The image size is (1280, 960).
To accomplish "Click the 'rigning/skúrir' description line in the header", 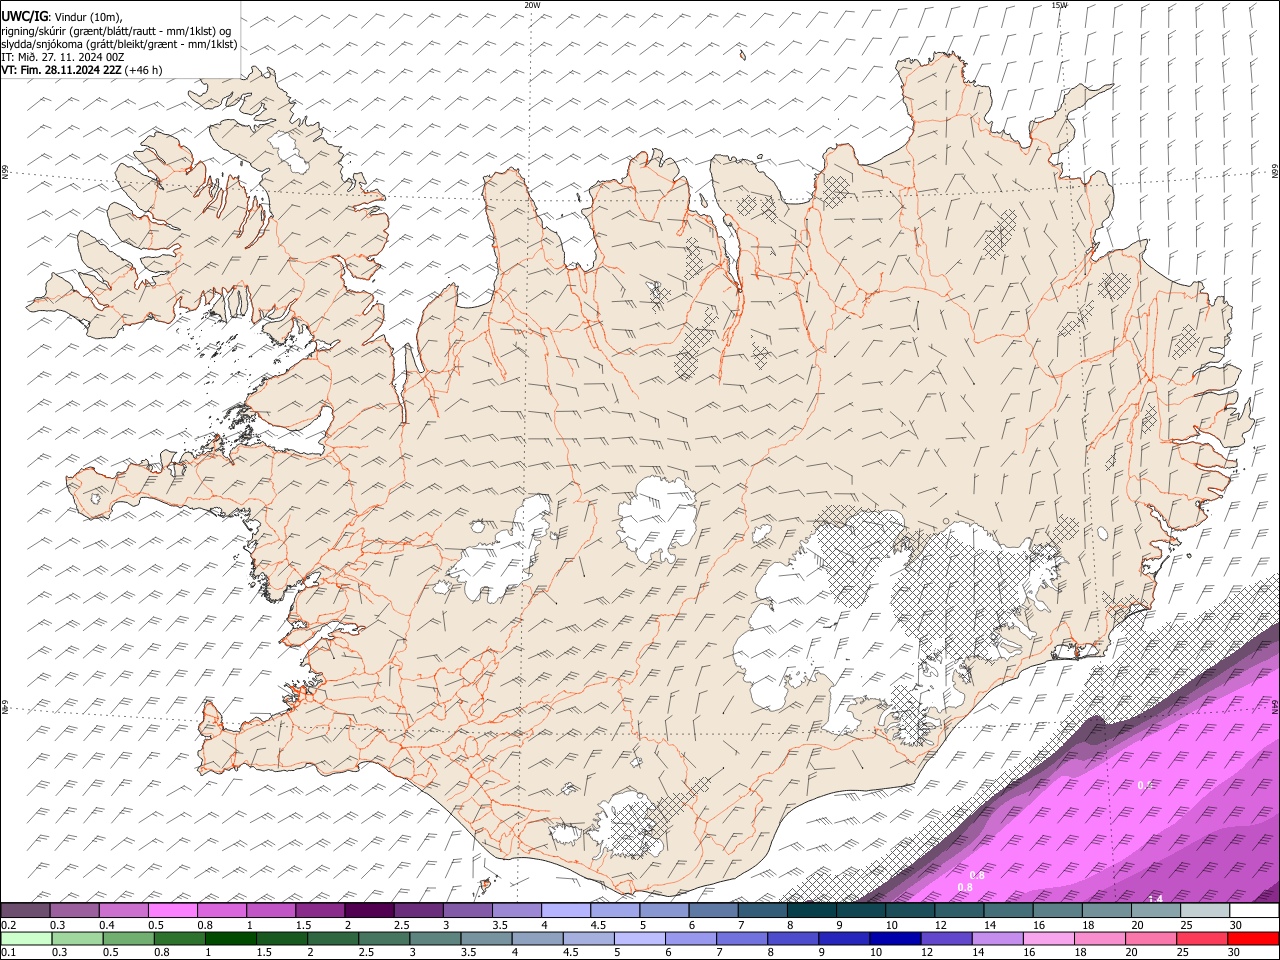I will (116, 31).
